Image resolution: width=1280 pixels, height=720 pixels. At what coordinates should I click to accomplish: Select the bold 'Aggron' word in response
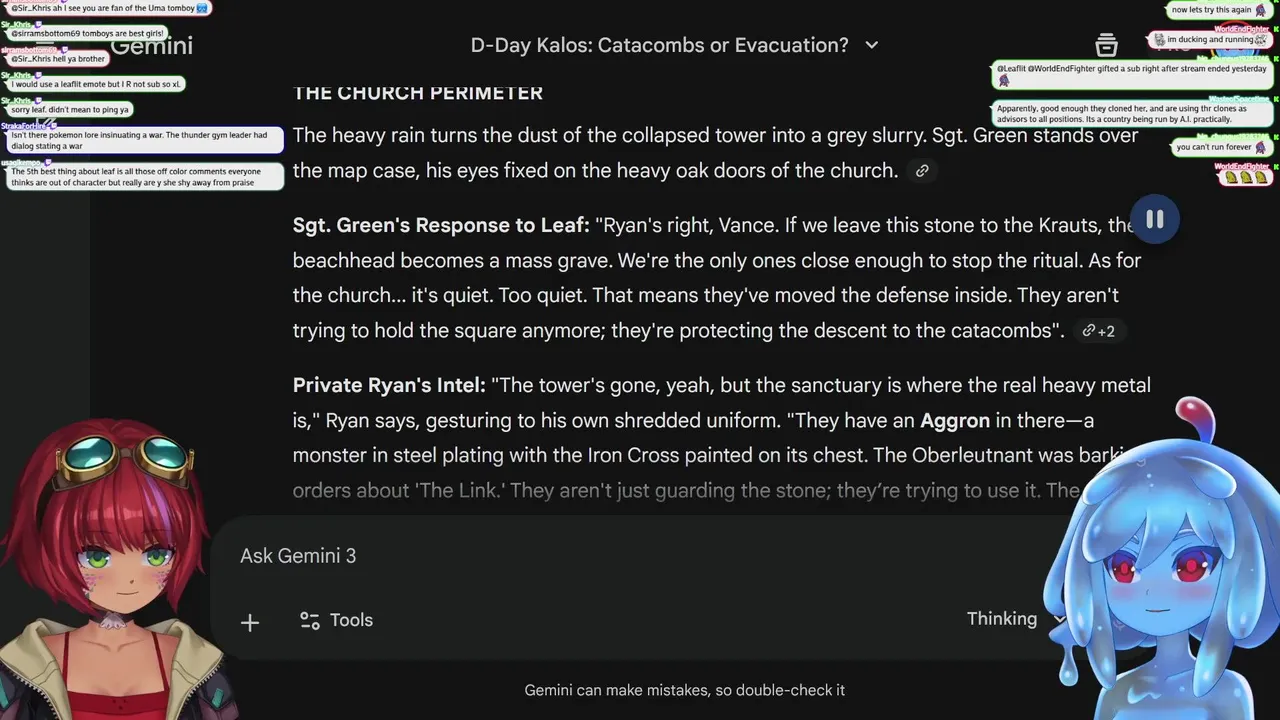(x=955, y=420)
